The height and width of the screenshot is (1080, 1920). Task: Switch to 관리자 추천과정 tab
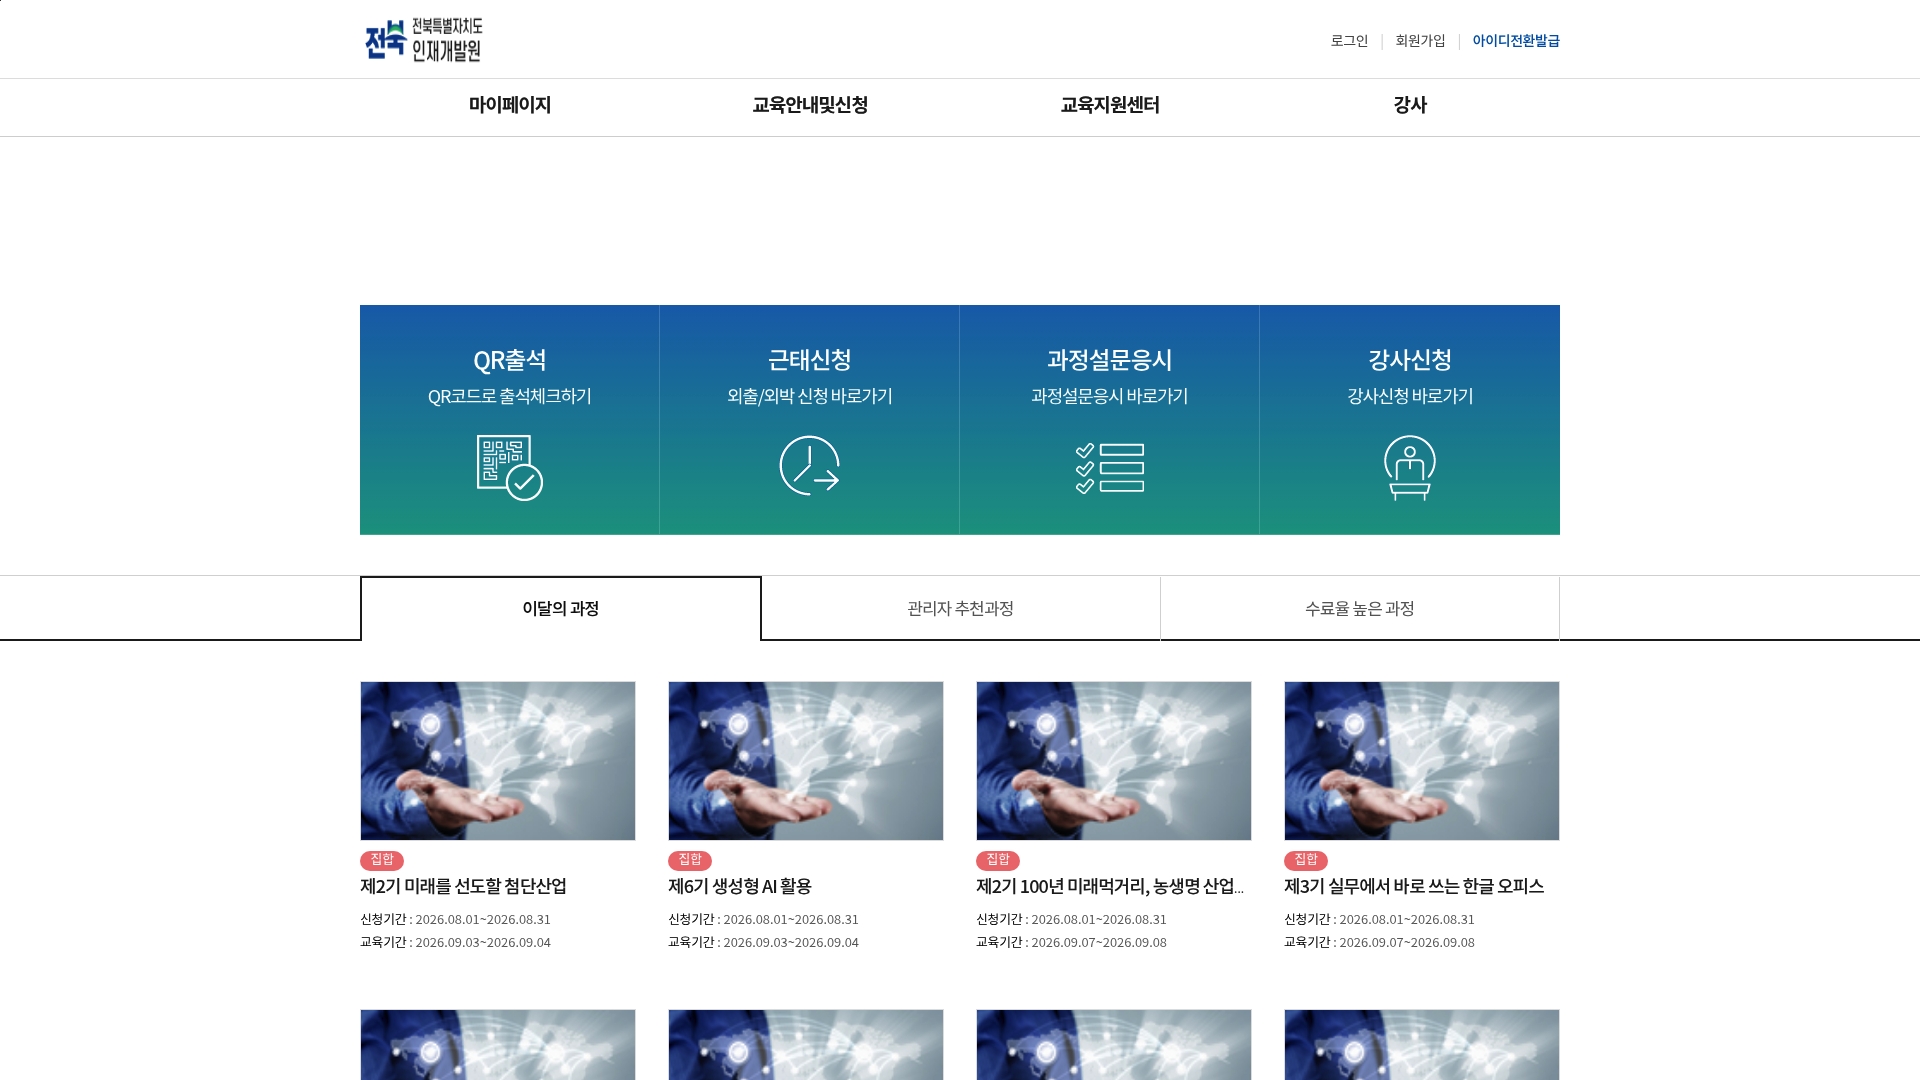pyautogui.click(x=961, y=608)
